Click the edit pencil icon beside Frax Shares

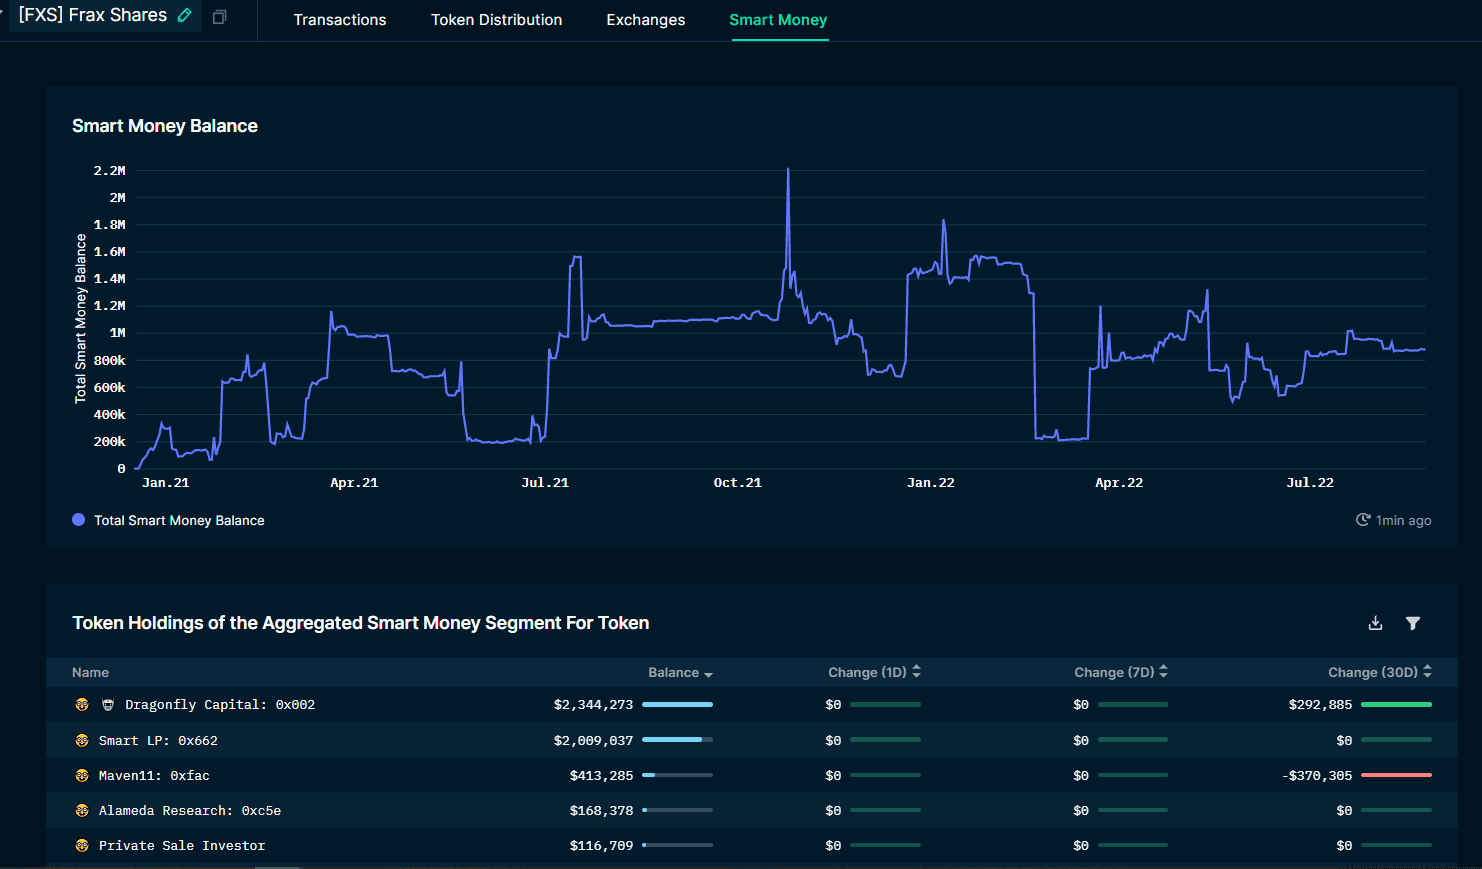tap(184, 15)
